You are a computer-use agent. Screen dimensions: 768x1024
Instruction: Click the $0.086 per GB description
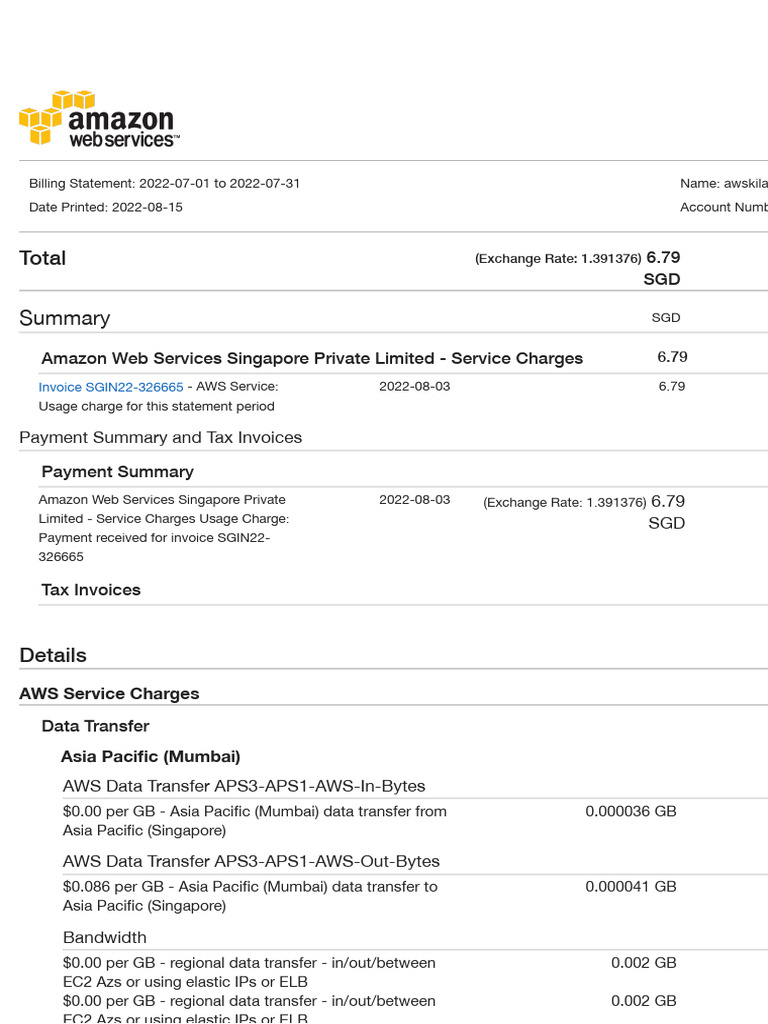coord(250,896)
